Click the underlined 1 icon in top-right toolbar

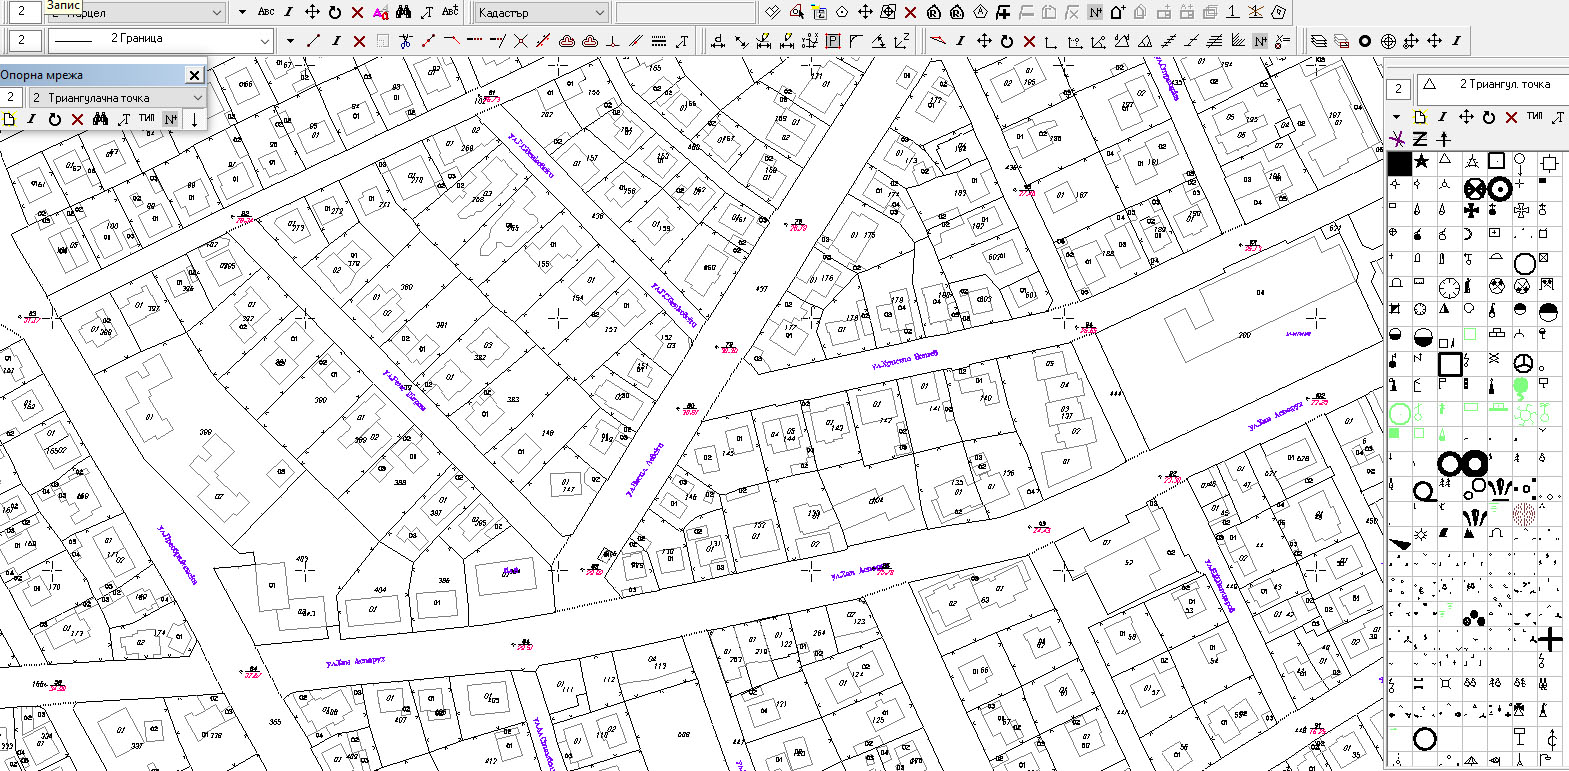tap(1233, 12)
